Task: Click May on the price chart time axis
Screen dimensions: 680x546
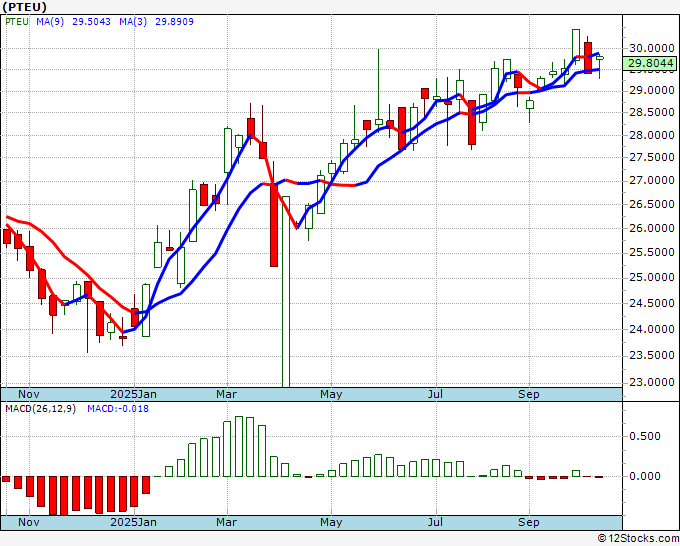Action: pyautogui.click(x=331, y=394)
